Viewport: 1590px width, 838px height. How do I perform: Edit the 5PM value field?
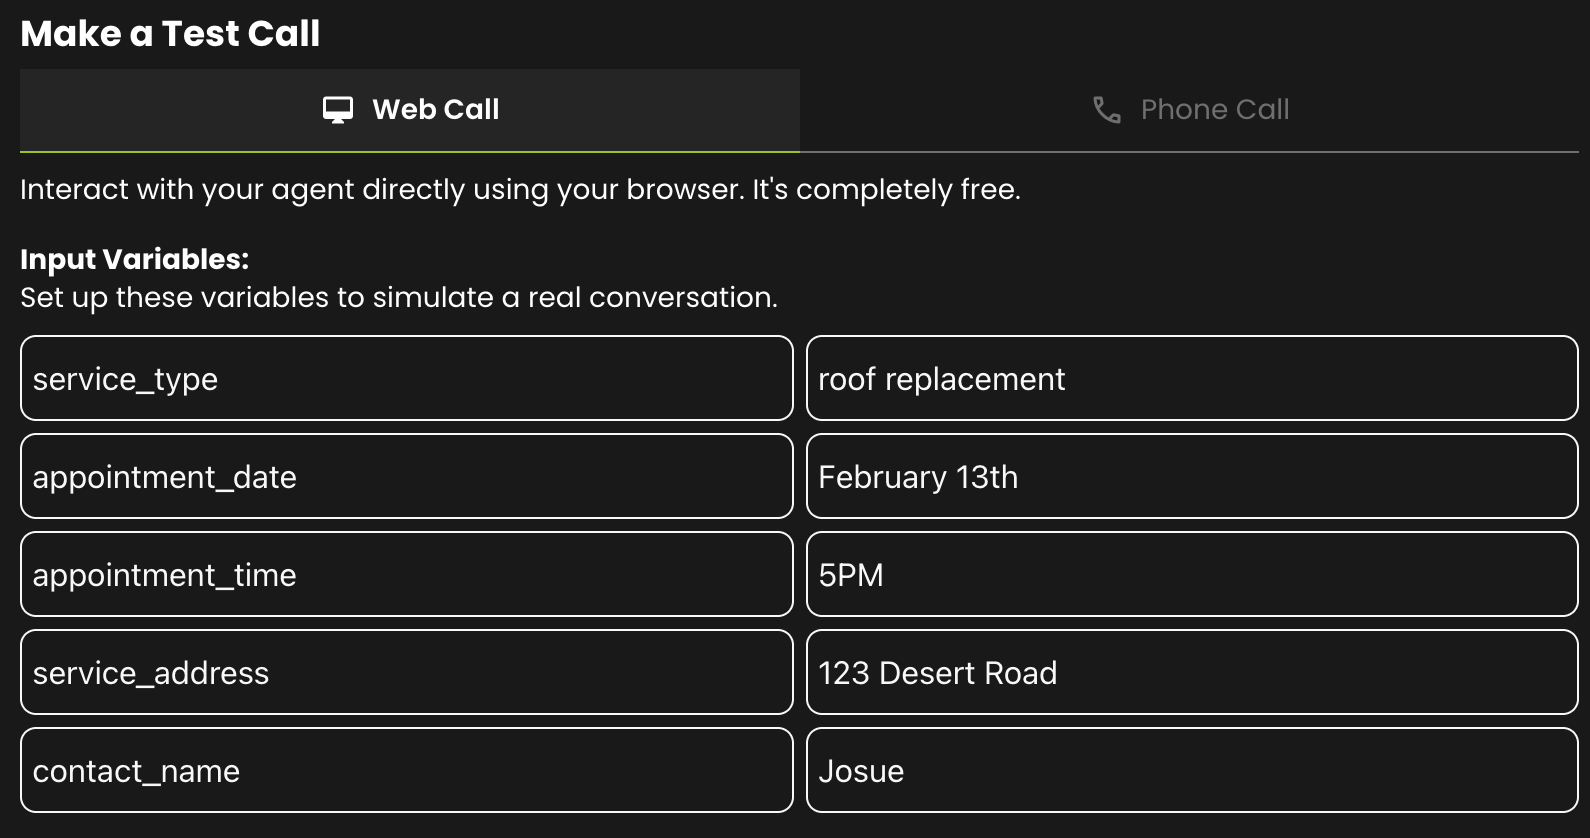(x=1192, y=575)
